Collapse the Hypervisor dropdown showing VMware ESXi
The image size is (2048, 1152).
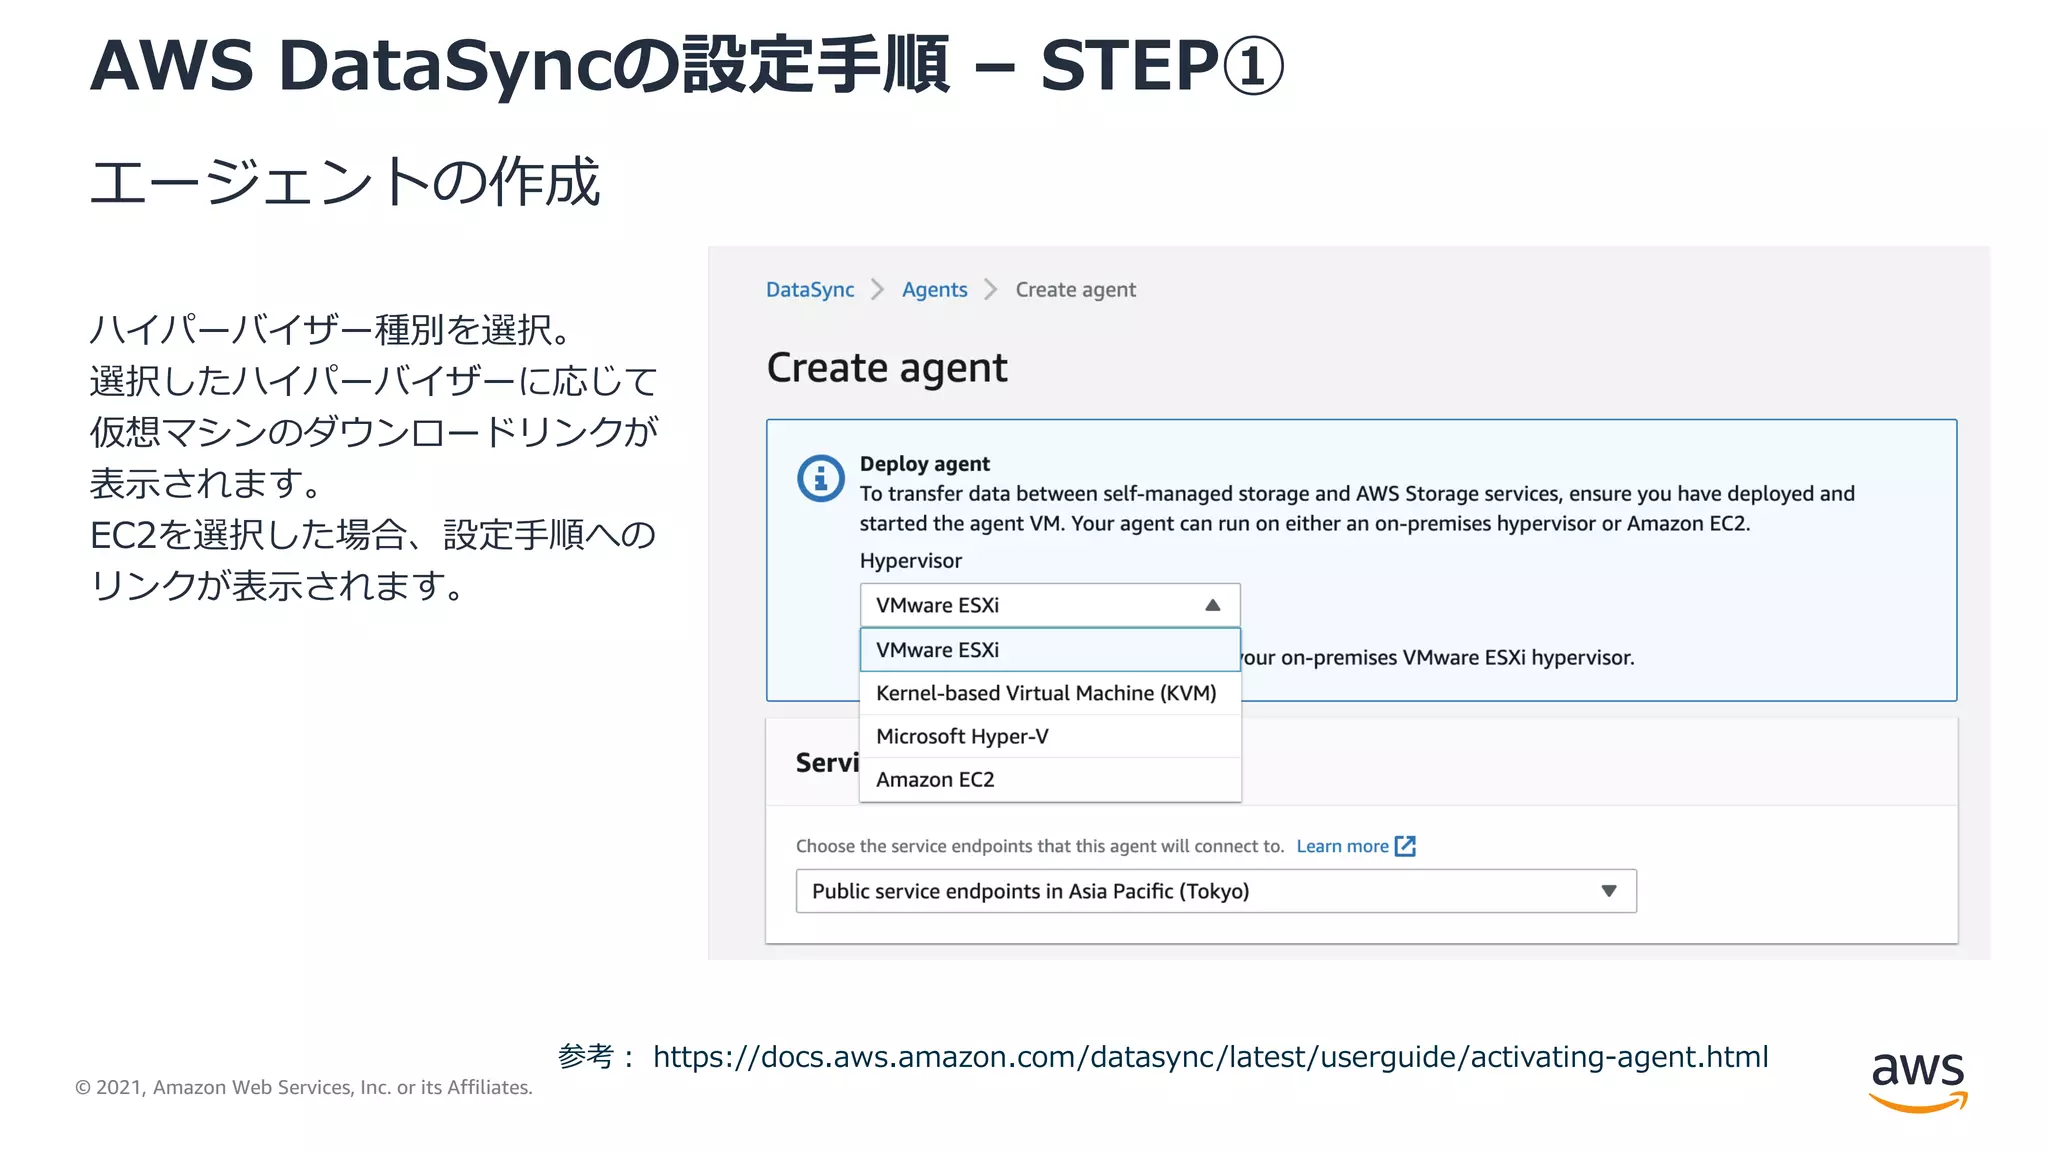click(x=1050, y=605)
